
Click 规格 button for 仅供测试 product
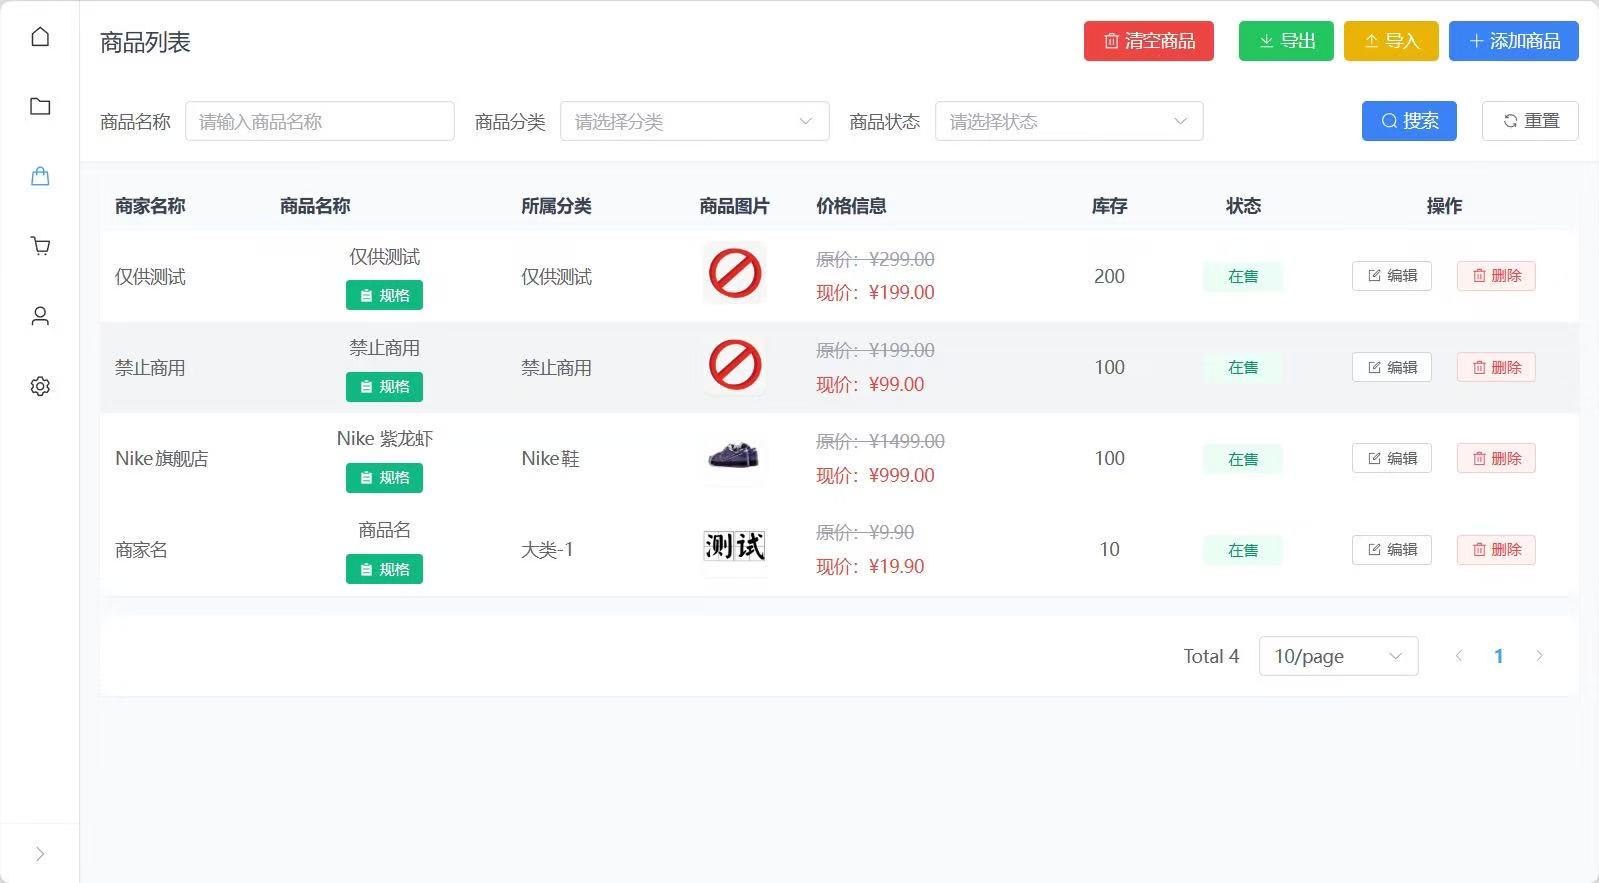coord(384,295)
